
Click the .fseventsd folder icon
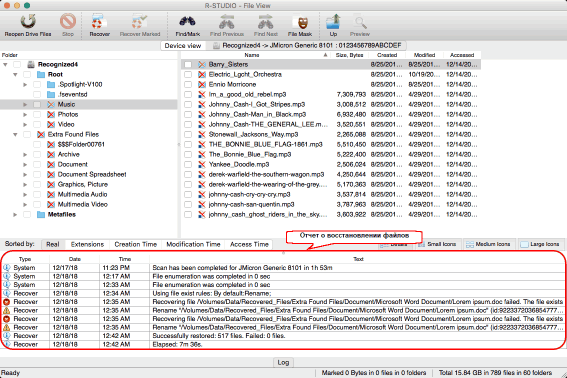[51, 94]
